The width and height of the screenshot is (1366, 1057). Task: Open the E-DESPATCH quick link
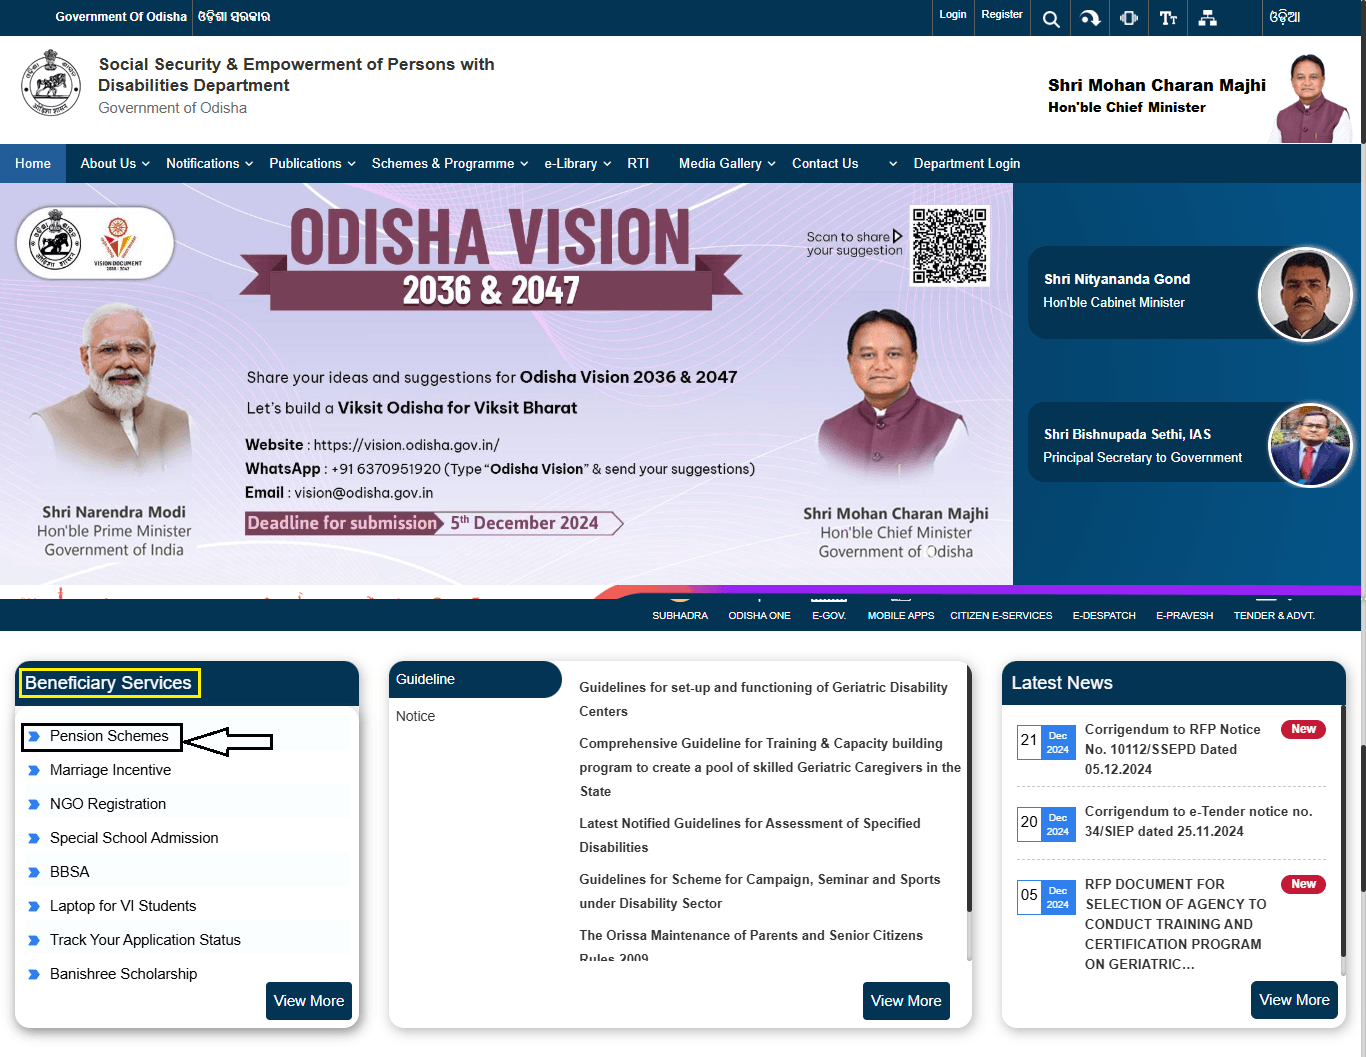(1104, 615)
